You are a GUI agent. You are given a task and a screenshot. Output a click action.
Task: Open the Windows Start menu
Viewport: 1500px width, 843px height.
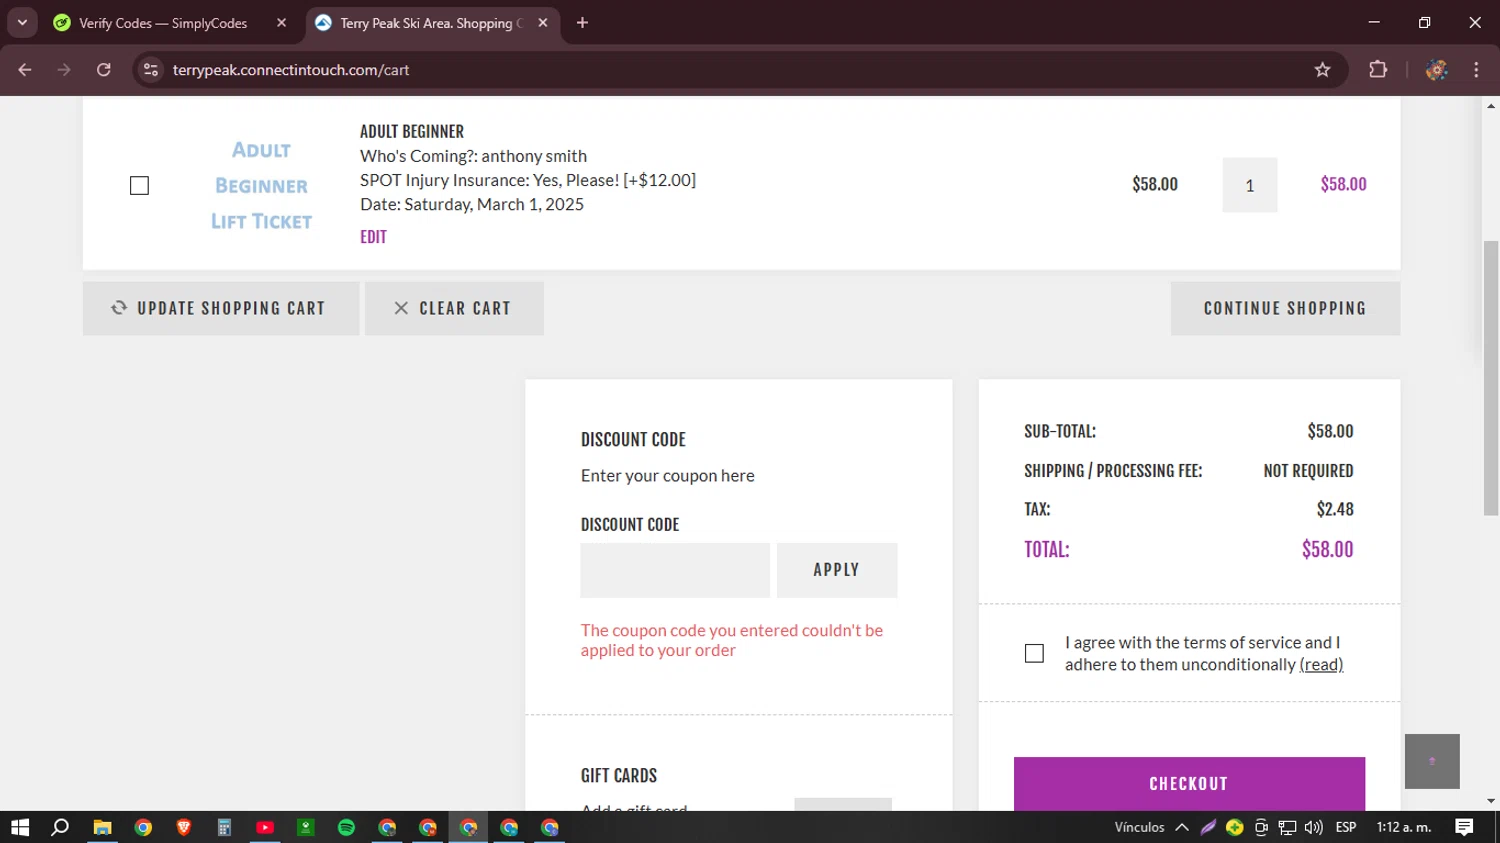tap(20, 827)
